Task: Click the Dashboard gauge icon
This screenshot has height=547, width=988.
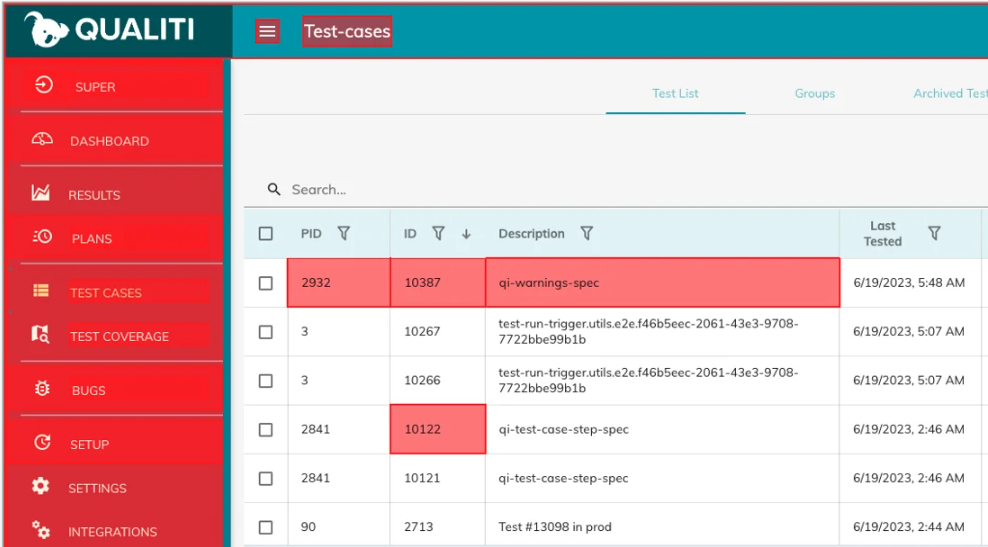Action: (x=42, y=139)
